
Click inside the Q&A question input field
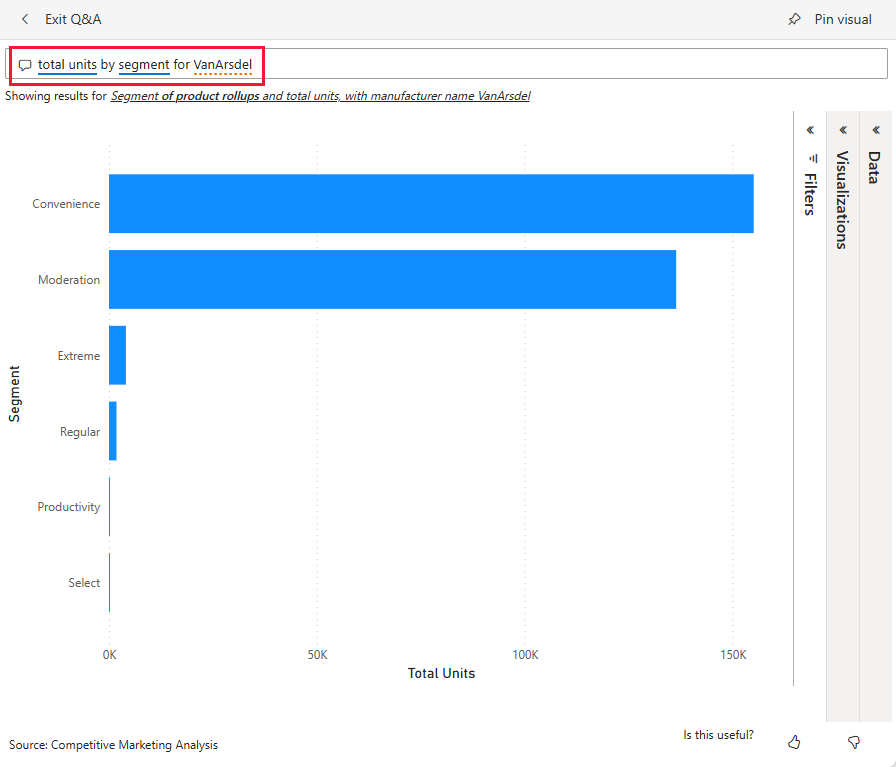[x=447, y=63]
